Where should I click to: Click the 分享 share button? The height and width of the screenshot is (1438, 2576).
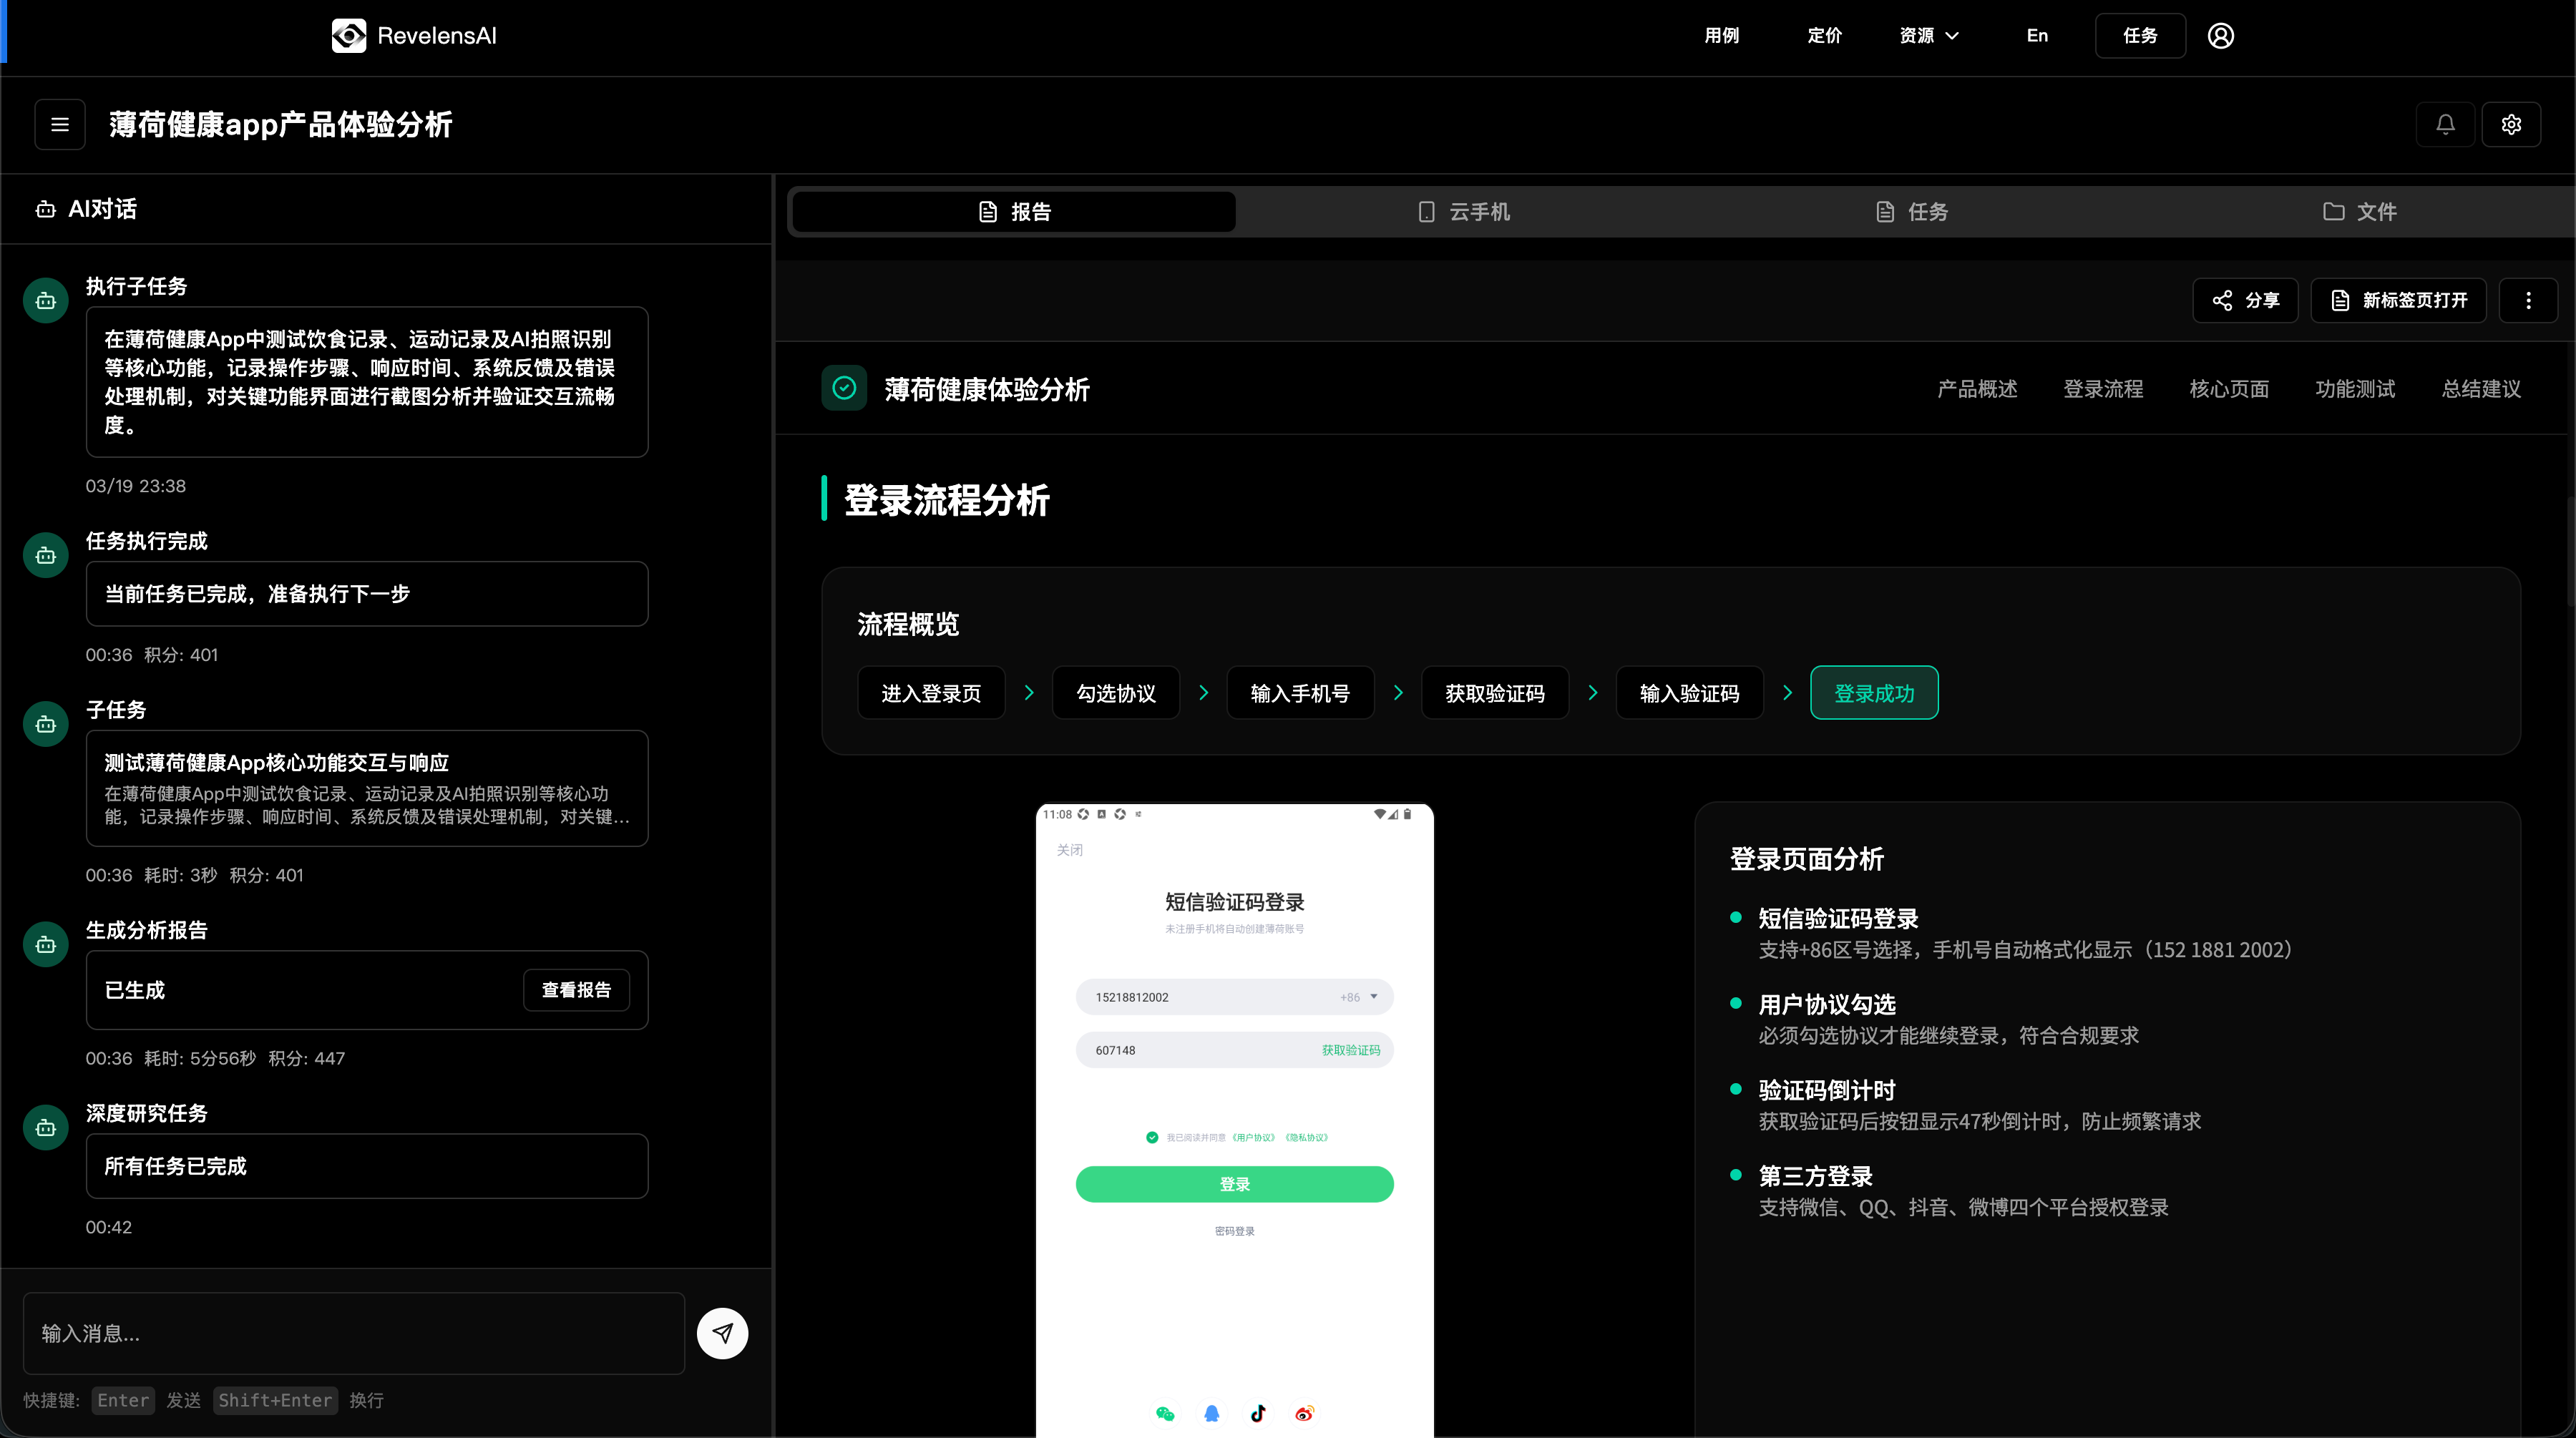point(2245,300)
